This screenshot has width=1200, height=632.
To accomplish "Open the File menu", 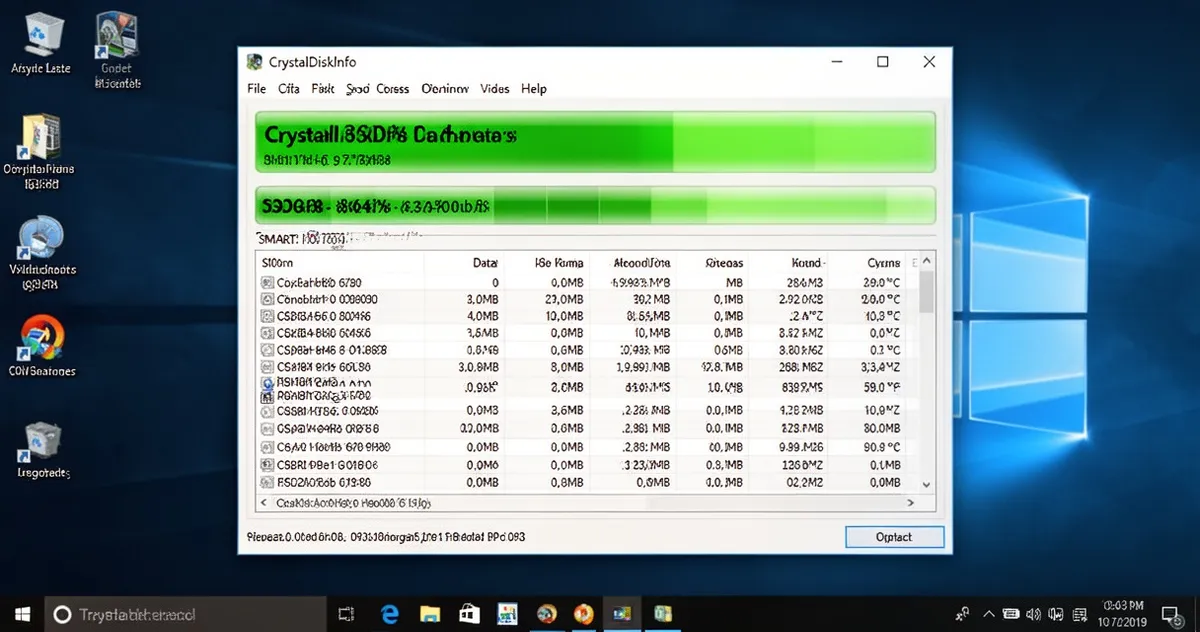I will pyautogui.click(x=257, y=89).
